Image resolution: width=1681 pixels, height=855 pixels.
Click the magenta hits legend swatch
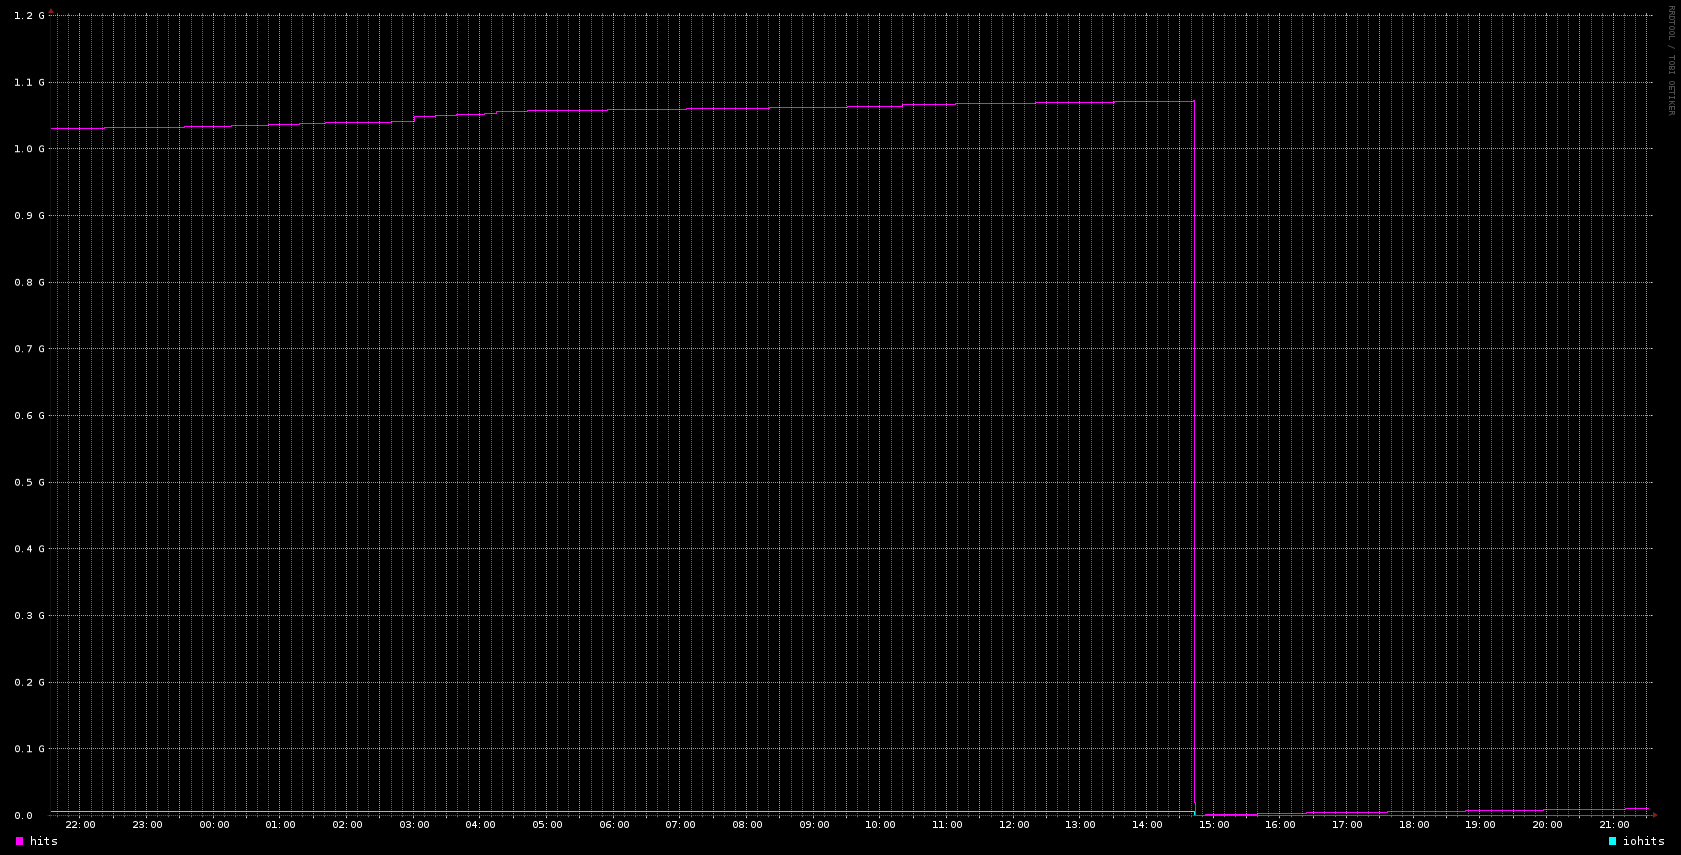19,842
